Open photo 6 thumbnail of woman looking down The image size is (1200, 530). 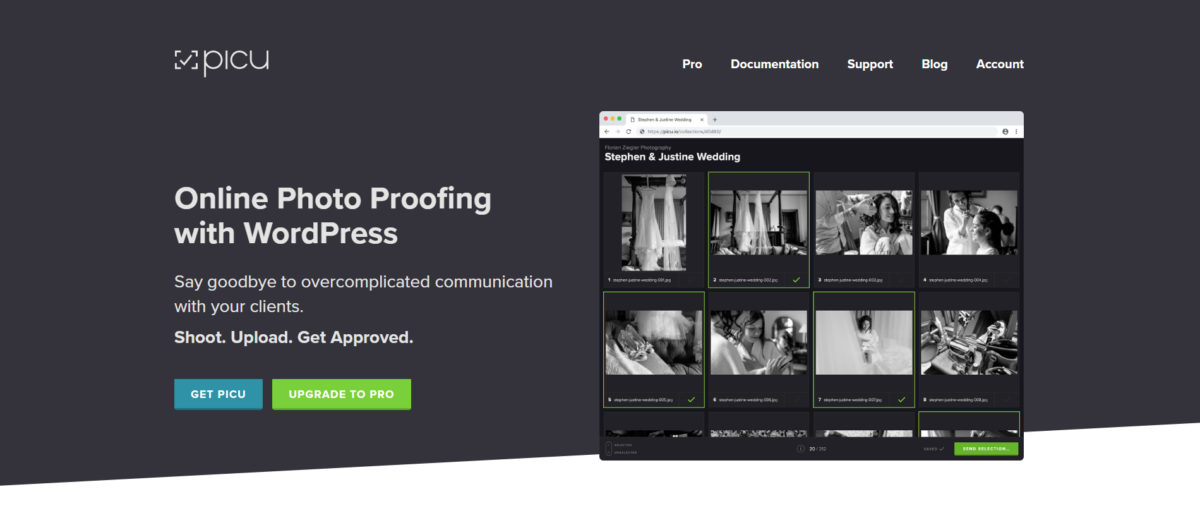click(759, 342)
